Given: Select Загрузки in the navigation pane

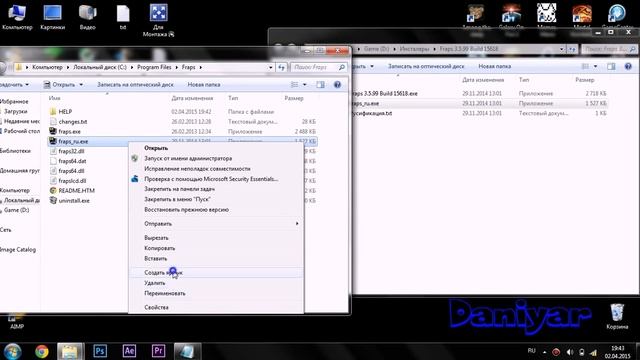Looking at the screenshot, I should (x=16, y=111).
